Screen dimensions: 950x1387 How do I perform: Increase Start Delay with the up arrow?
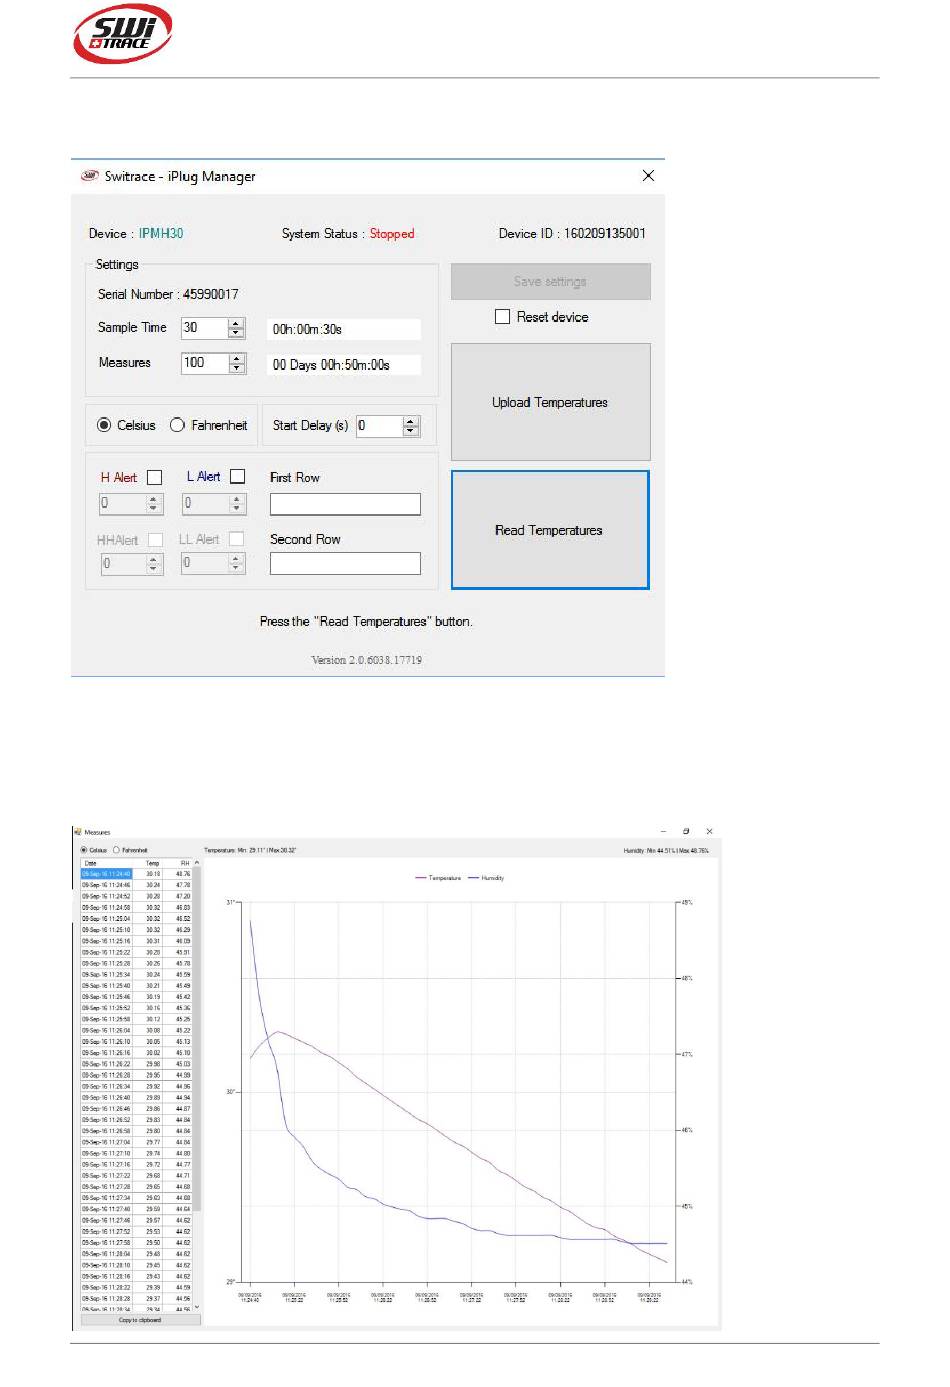tap(411, 421)
